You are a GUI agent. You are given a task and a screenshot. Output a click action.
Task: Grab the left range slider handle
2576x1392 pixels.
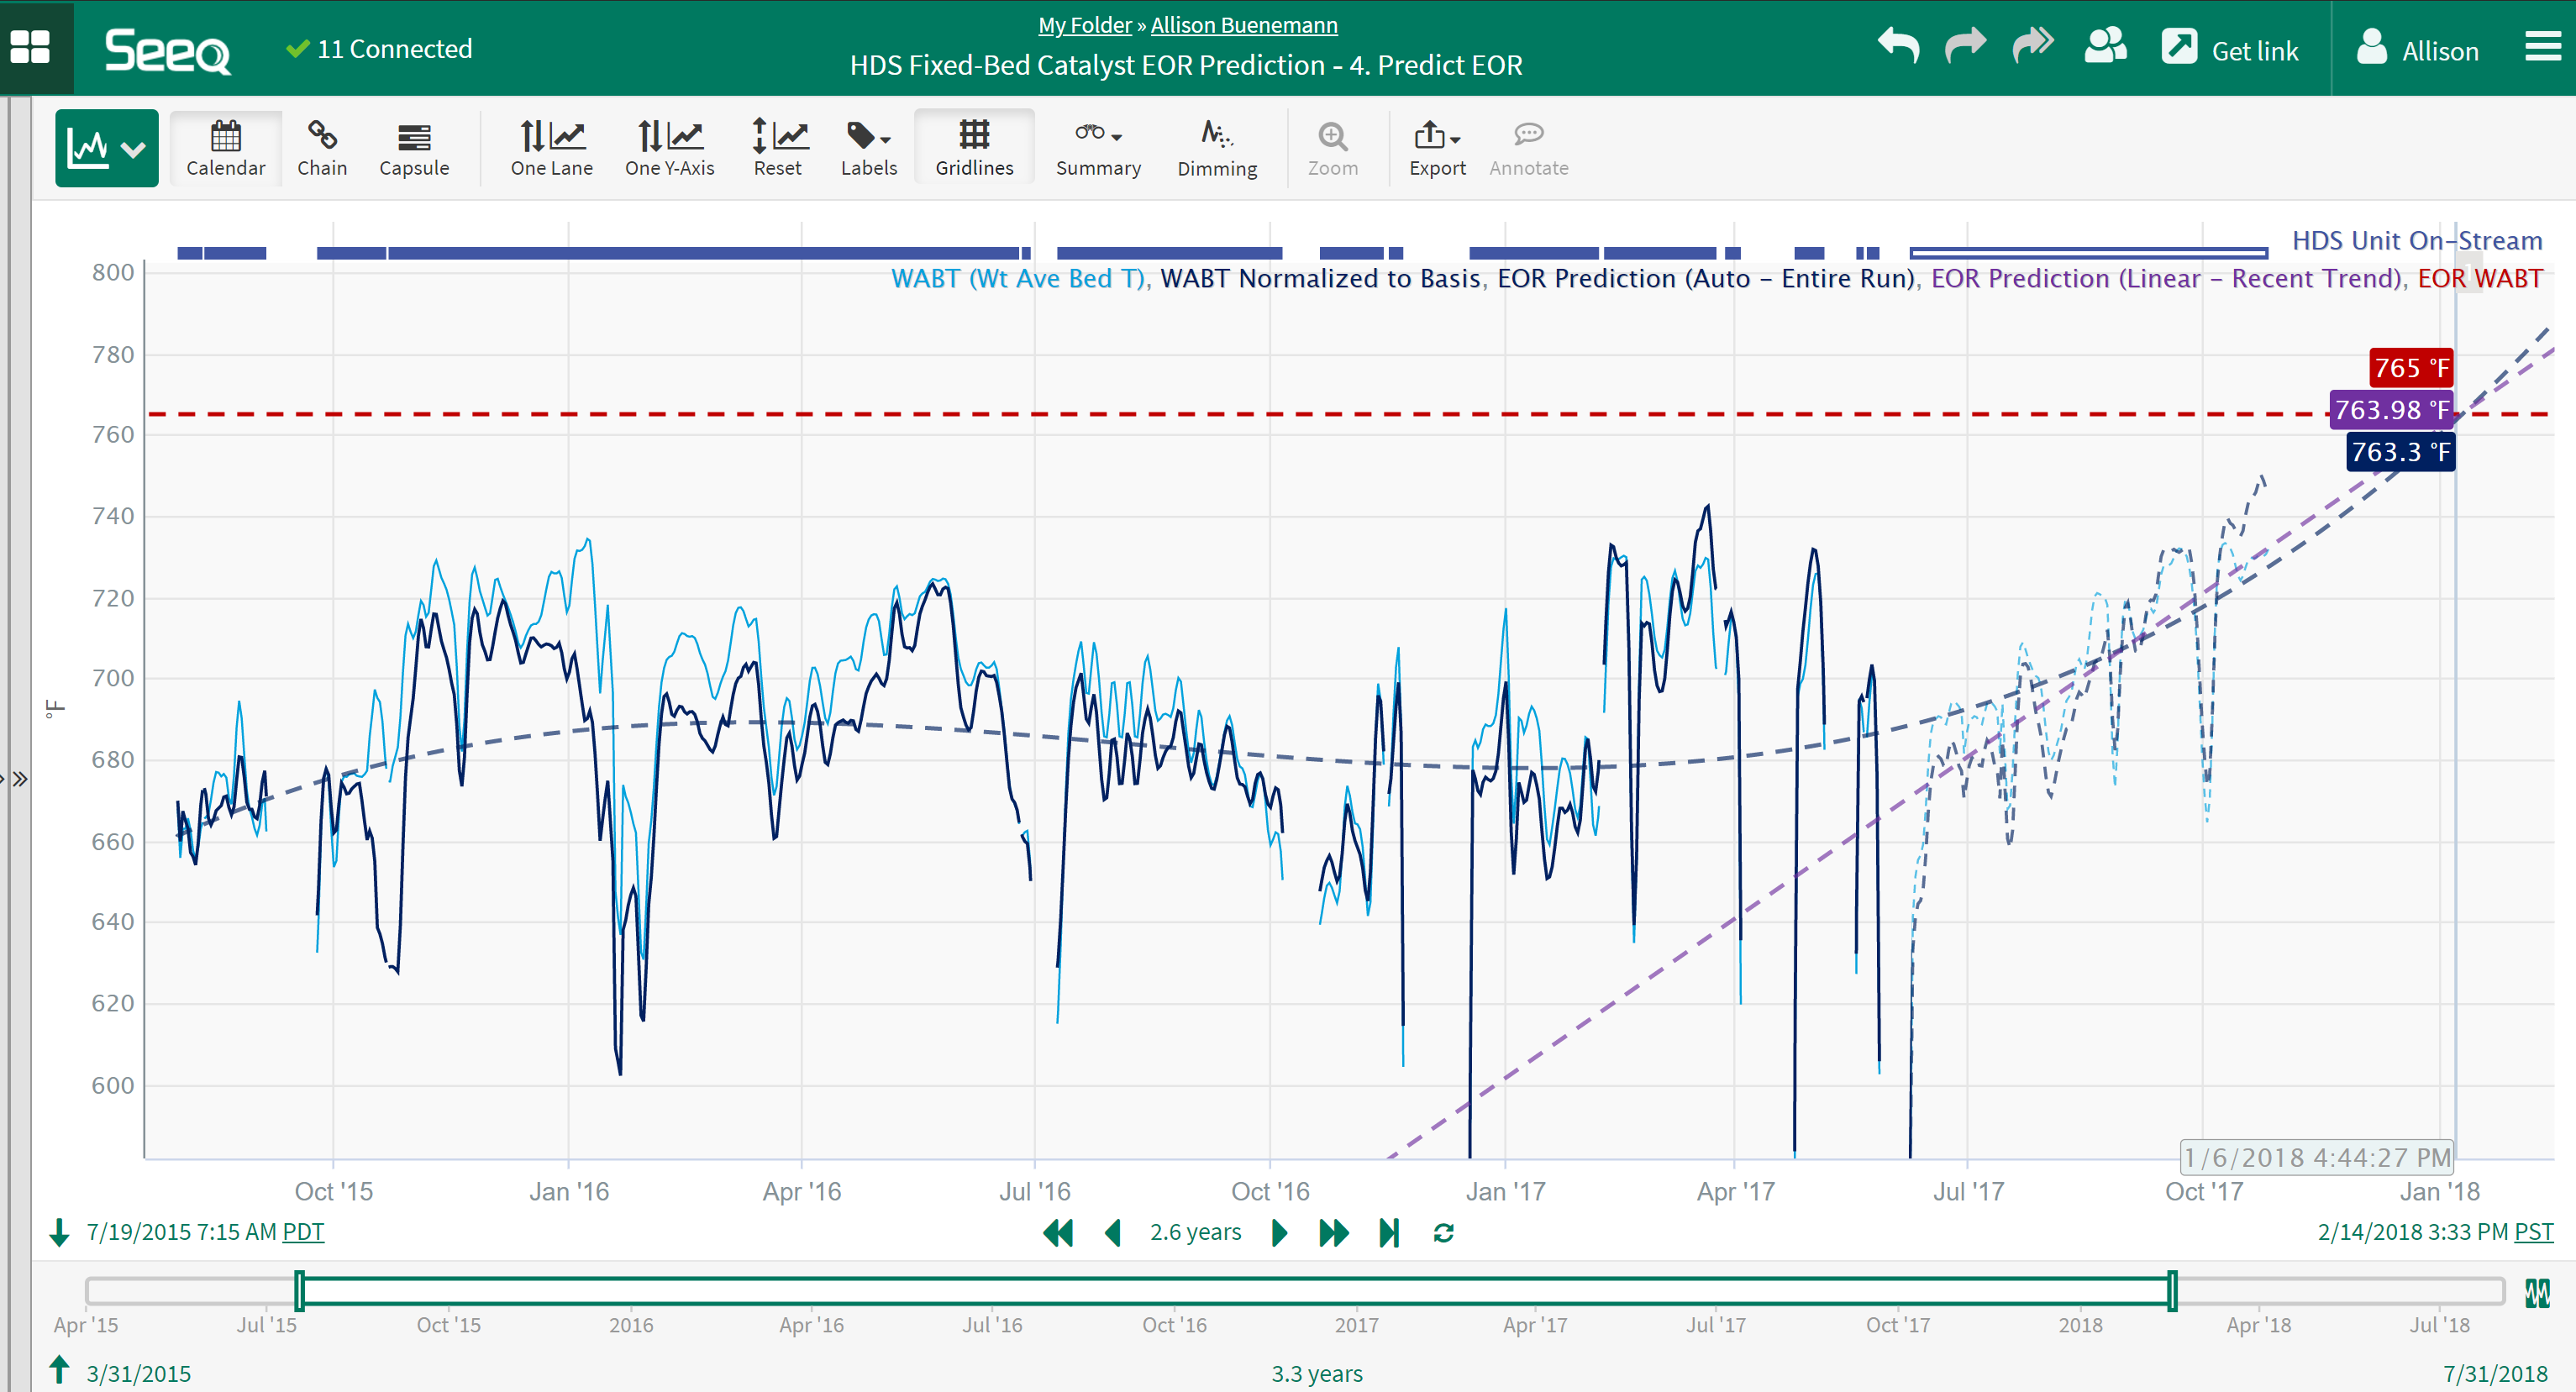coord(299,1291)
